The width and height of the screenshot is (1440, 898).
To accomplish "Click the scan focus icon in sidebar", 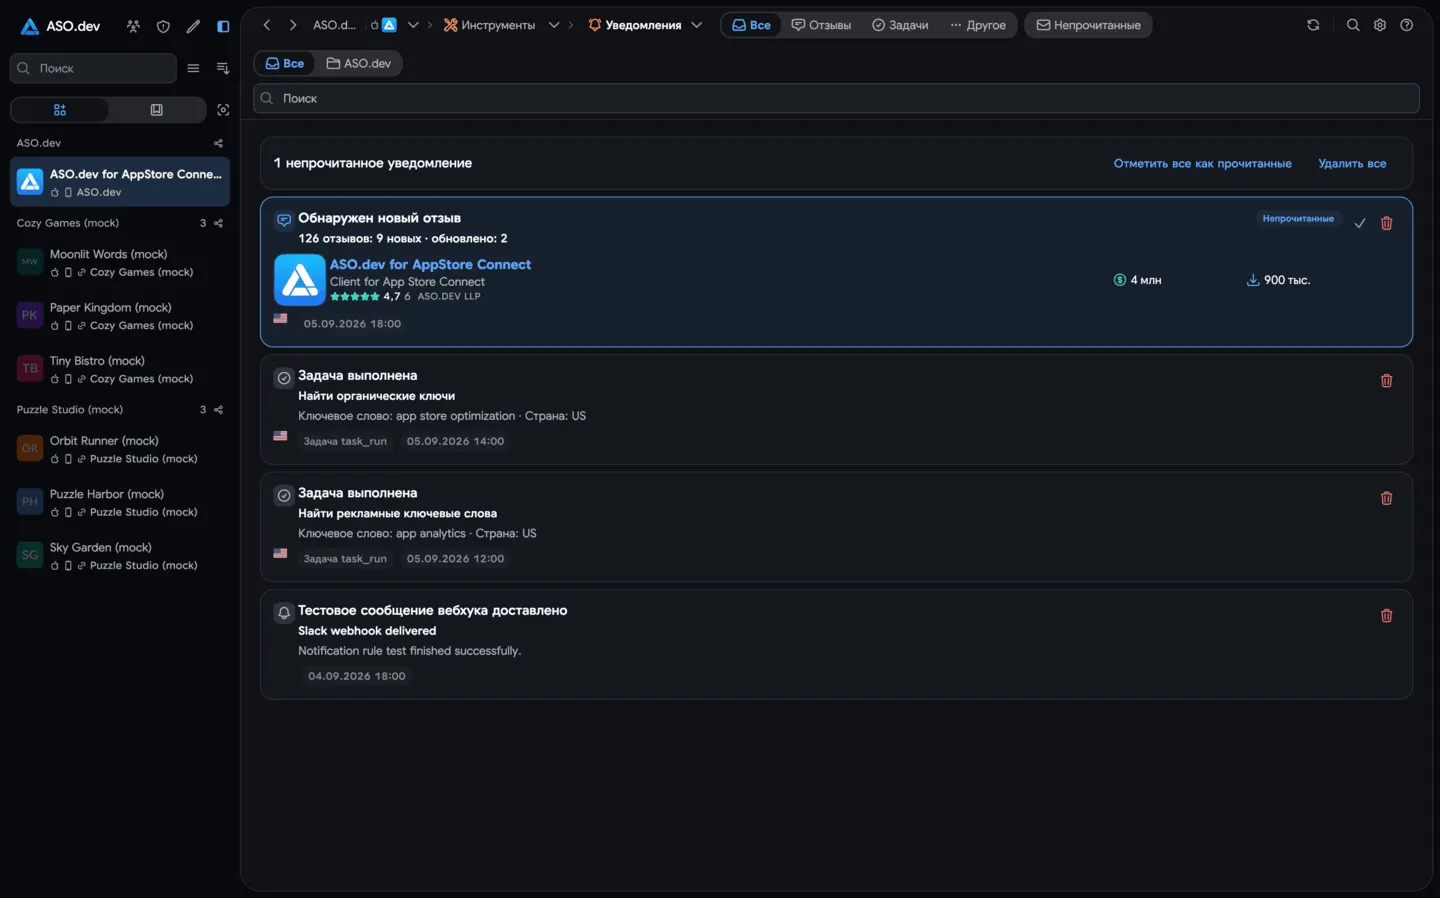I will pyautogui.click(x=223, y=110).
